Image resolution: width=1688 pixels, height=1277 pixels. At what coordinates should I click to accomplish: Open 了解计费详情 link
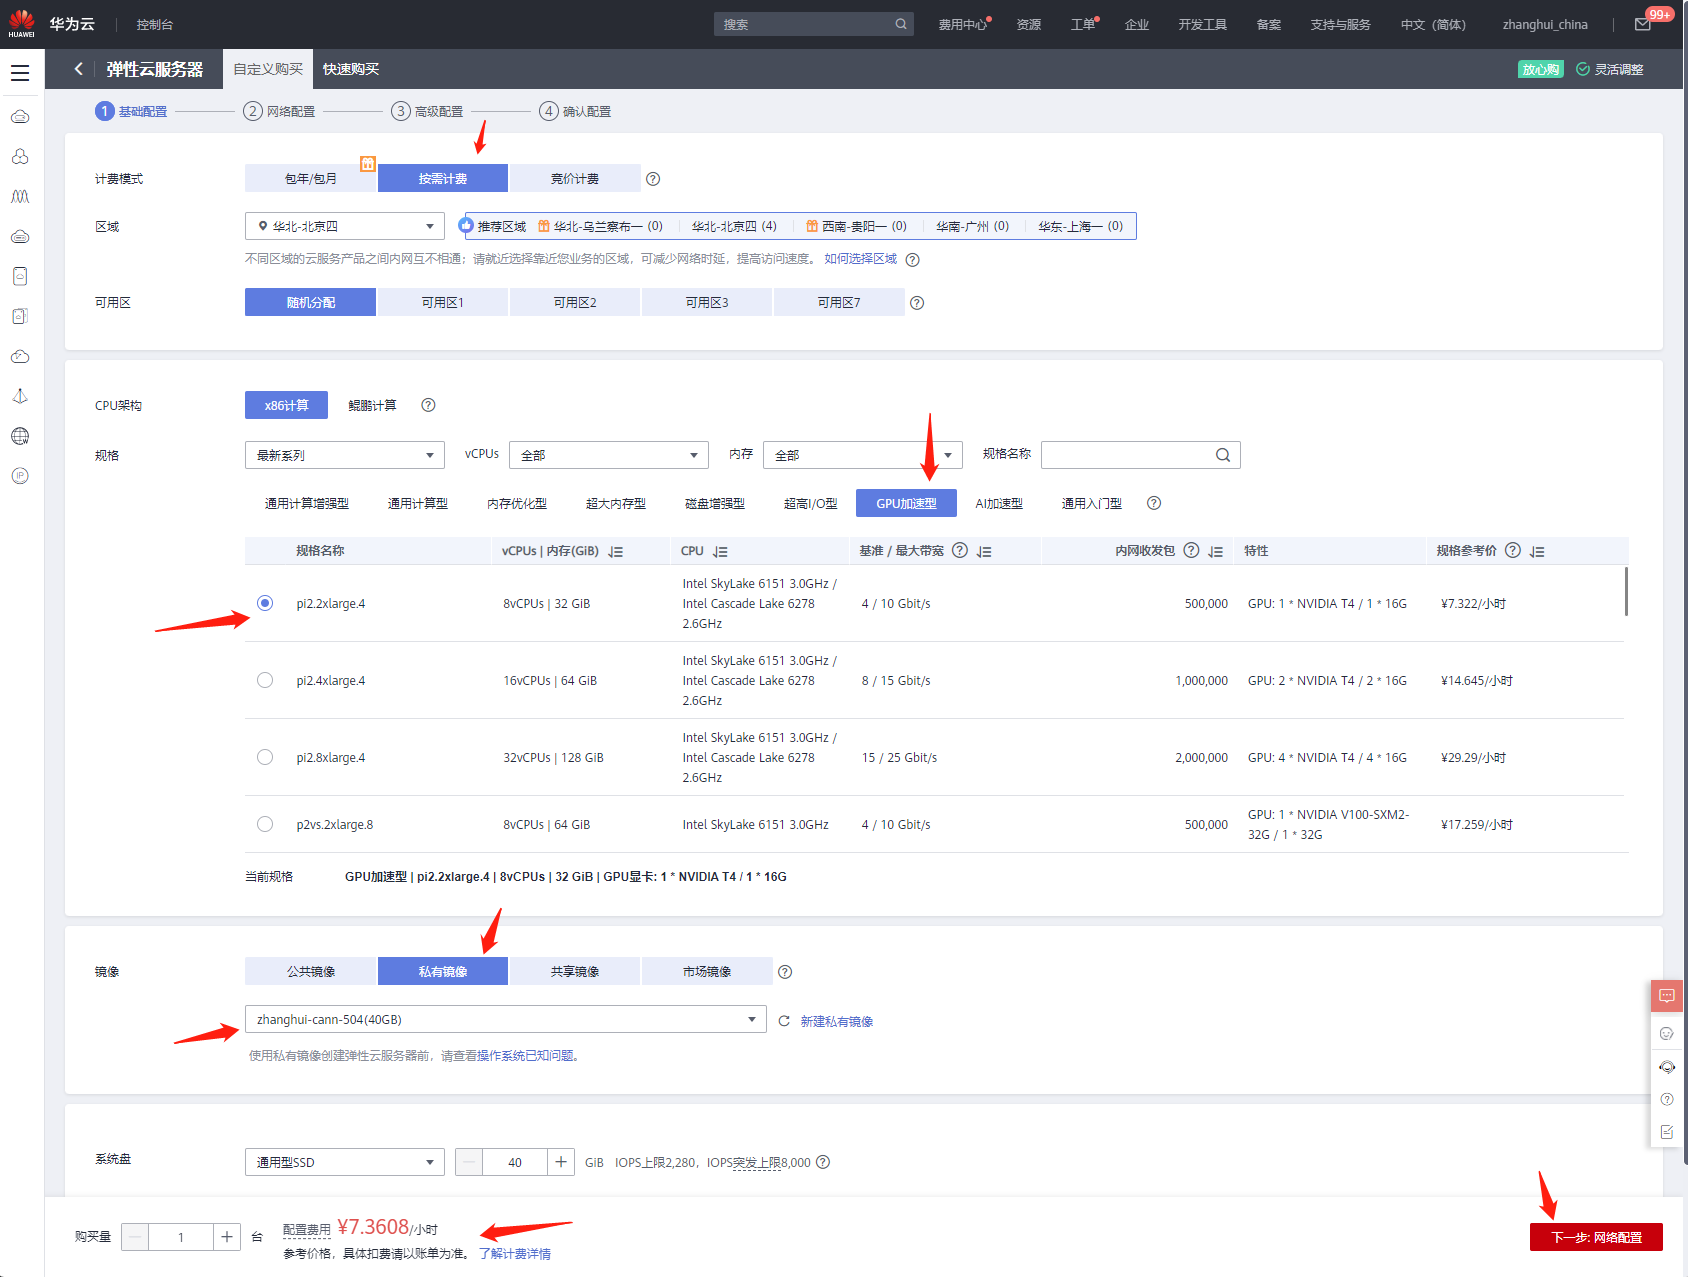tap(515, 1253)
